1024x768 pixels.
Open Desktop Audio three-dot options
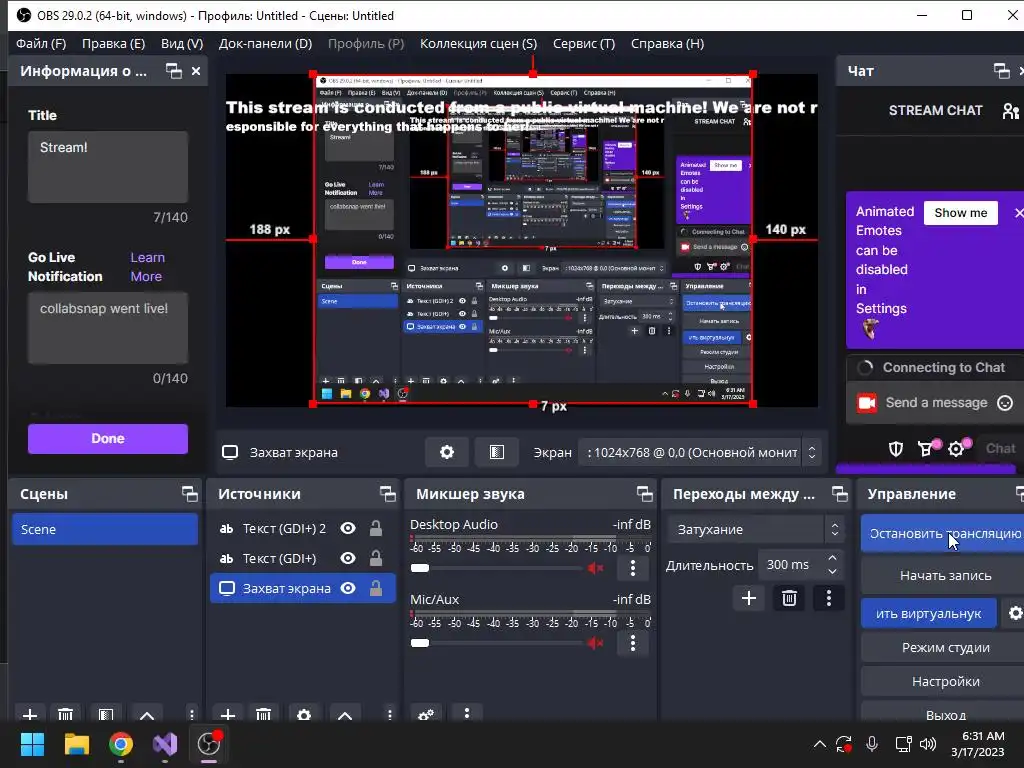(x=632, y=568)
